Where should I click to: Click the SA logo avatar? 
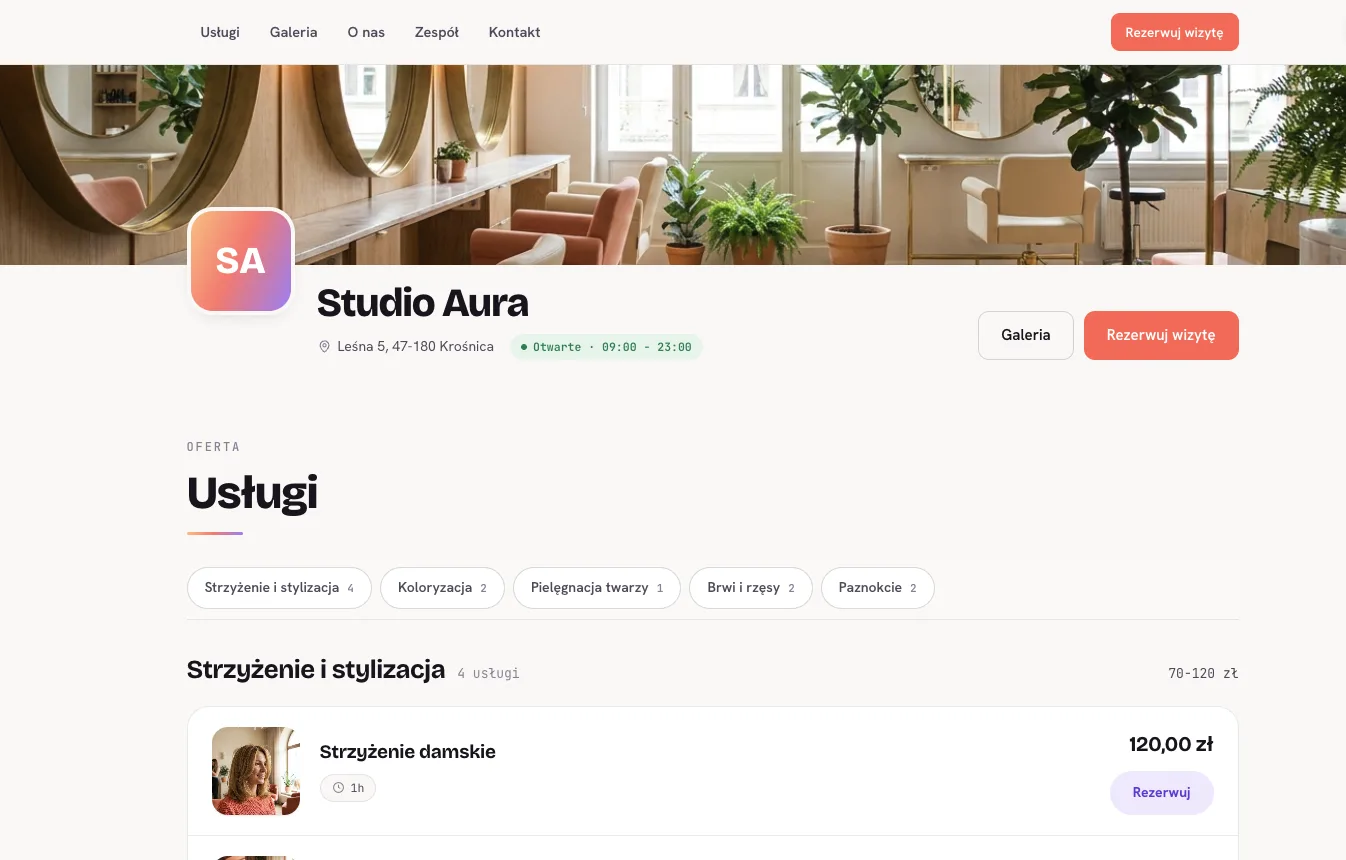(x=241, y=261)
